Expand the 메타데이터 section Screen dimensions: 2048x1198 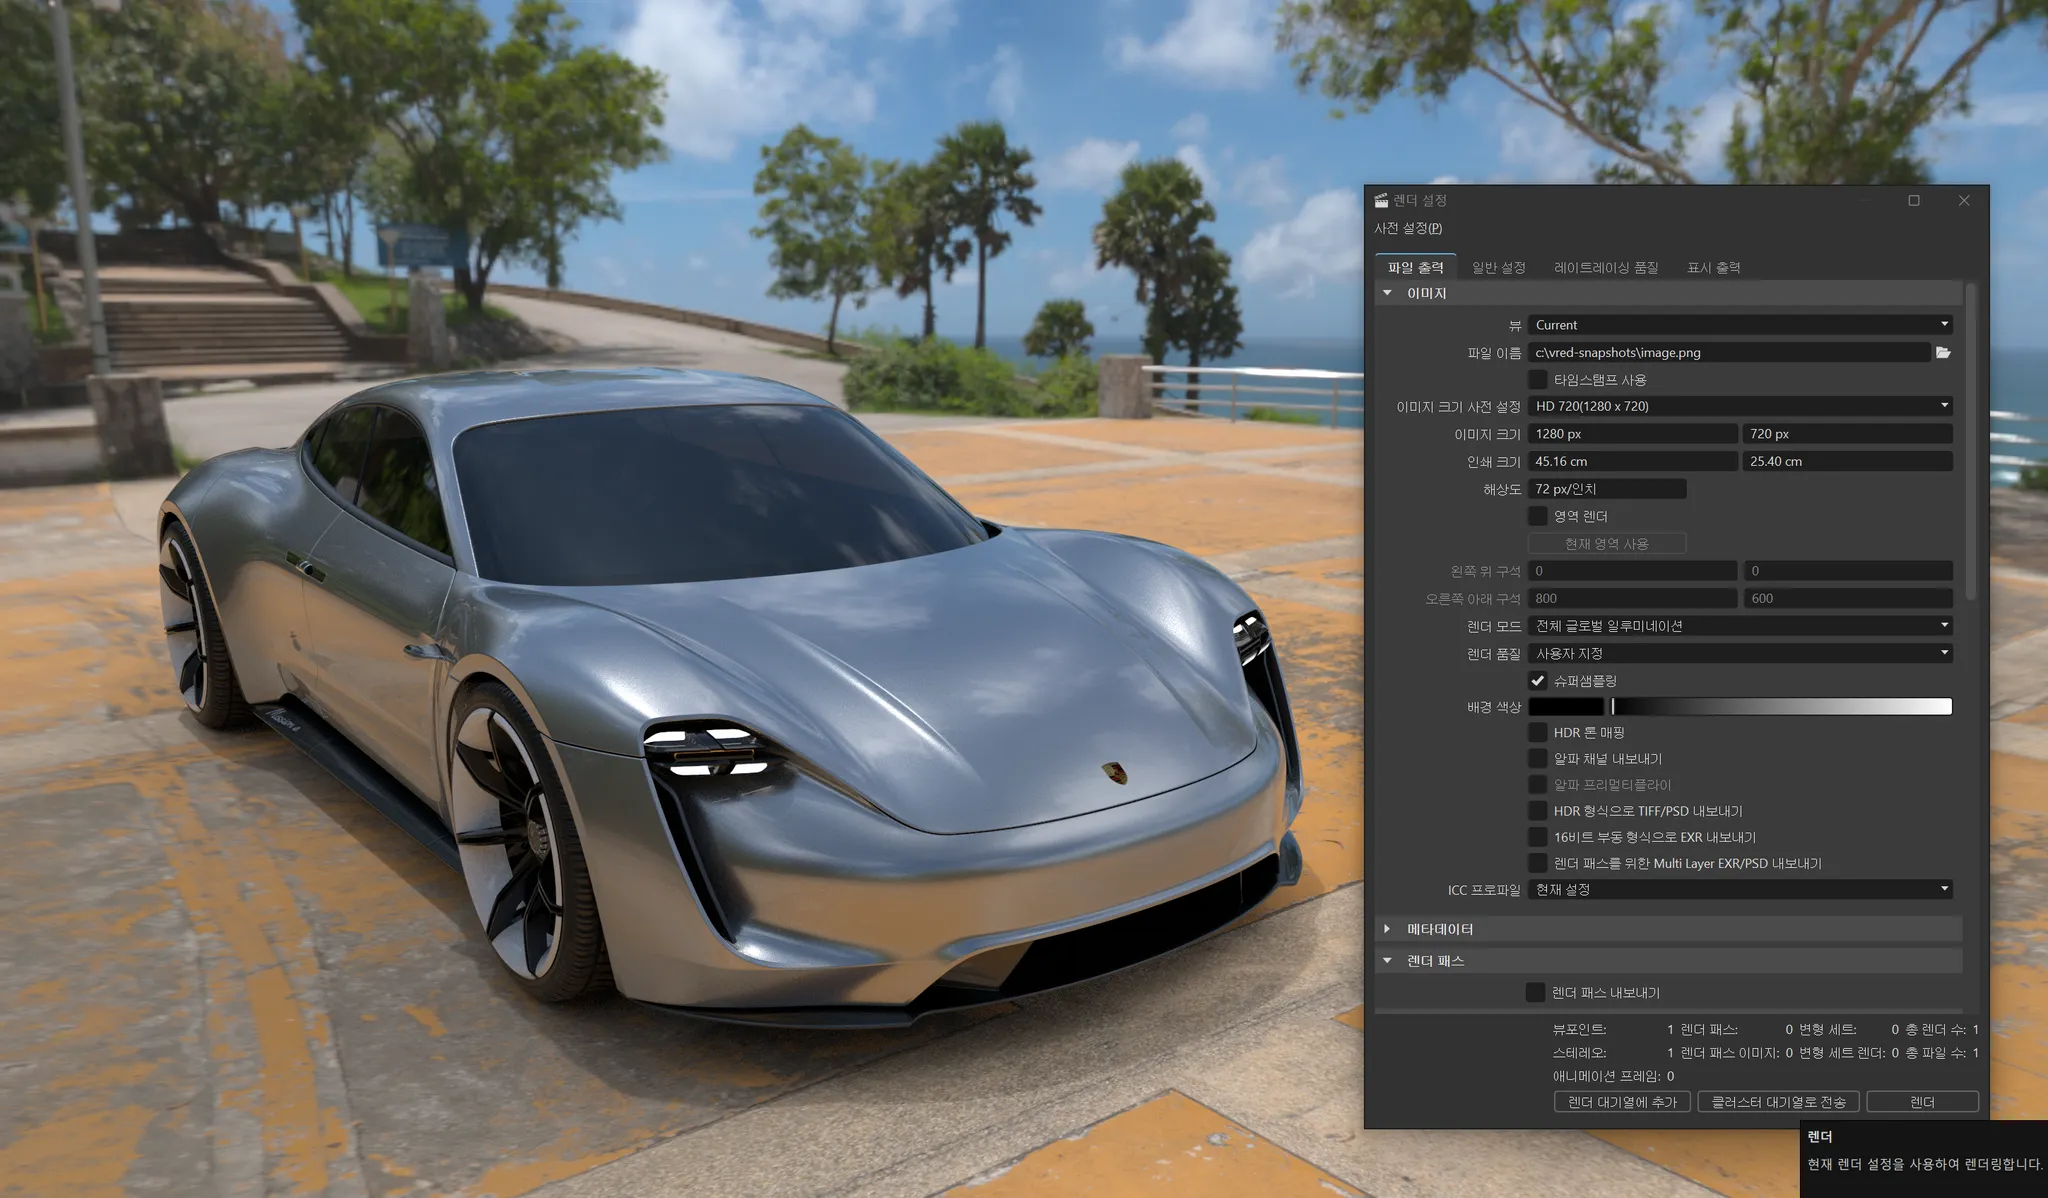[x=1388, y=929]
